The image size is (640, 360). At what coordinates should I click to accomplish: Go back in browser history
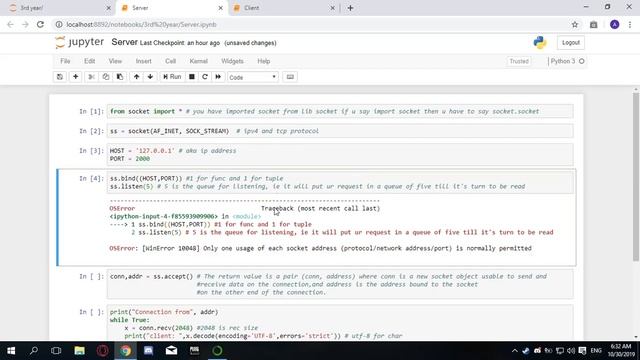tap(10, 24)
